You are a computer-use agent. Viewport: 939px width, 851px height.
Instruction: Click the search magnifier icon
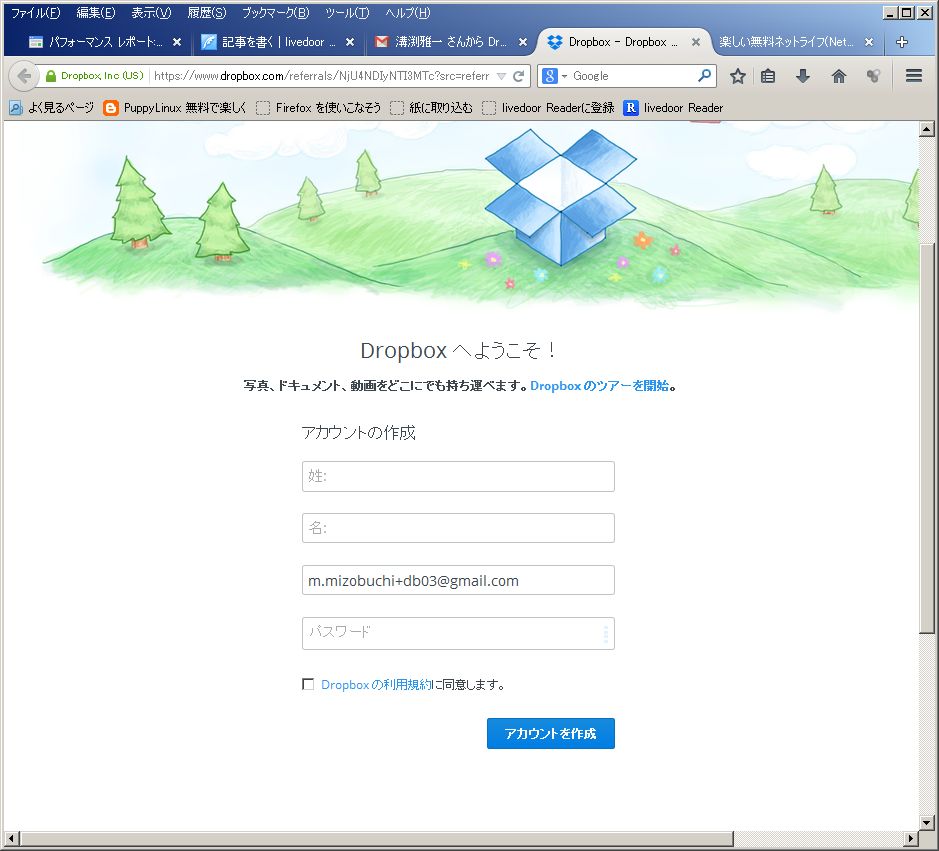point(704,75)
